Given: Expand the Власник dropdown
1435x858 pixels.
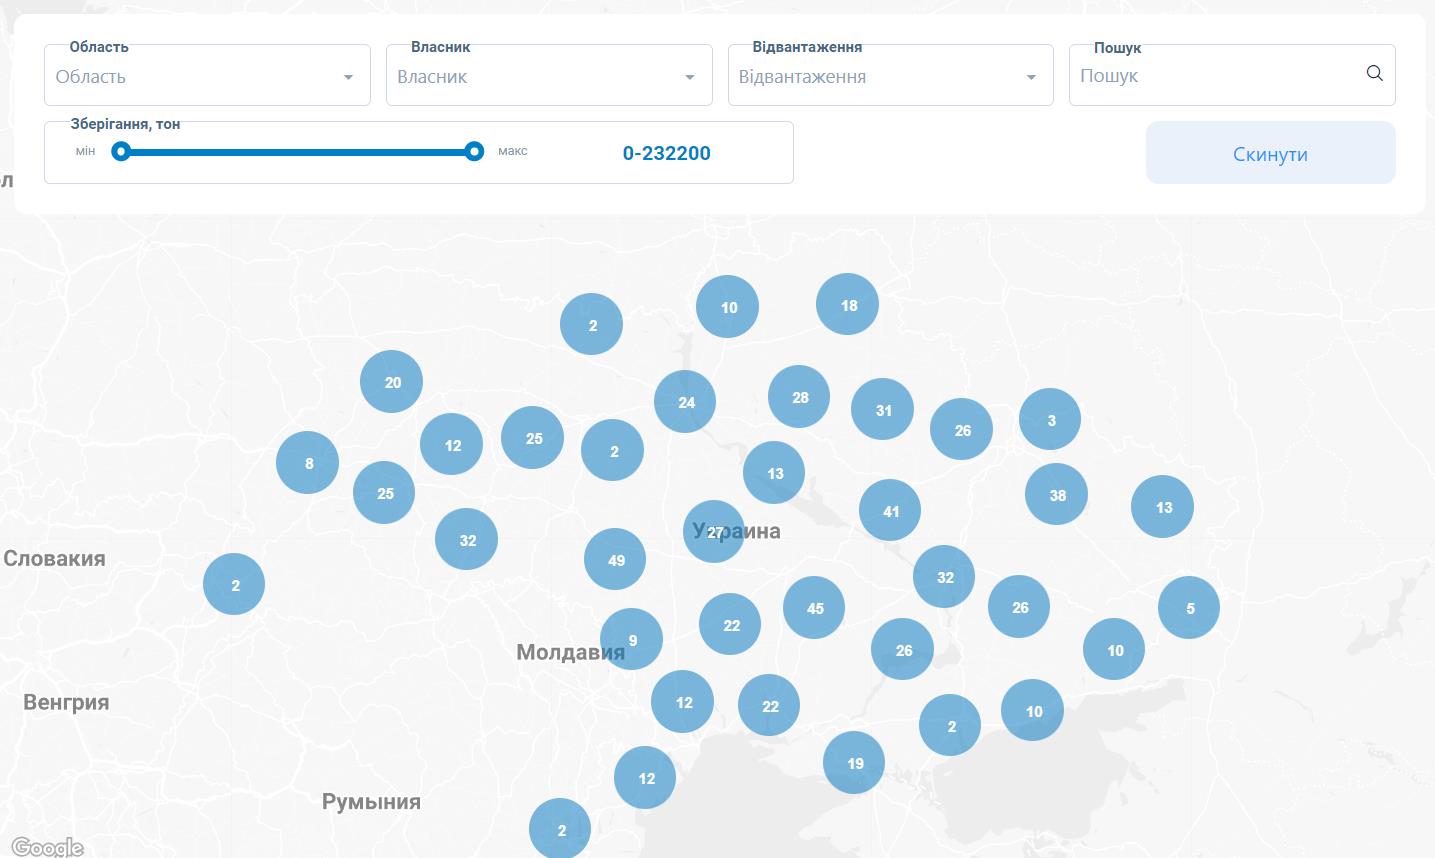Looking at the screenshot, I should click(x=548, y=75).
